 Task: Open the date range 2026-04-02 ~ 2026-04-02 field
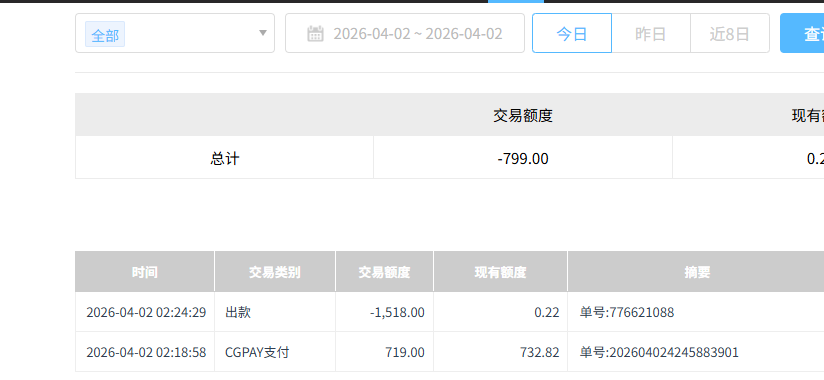(405, 33)
